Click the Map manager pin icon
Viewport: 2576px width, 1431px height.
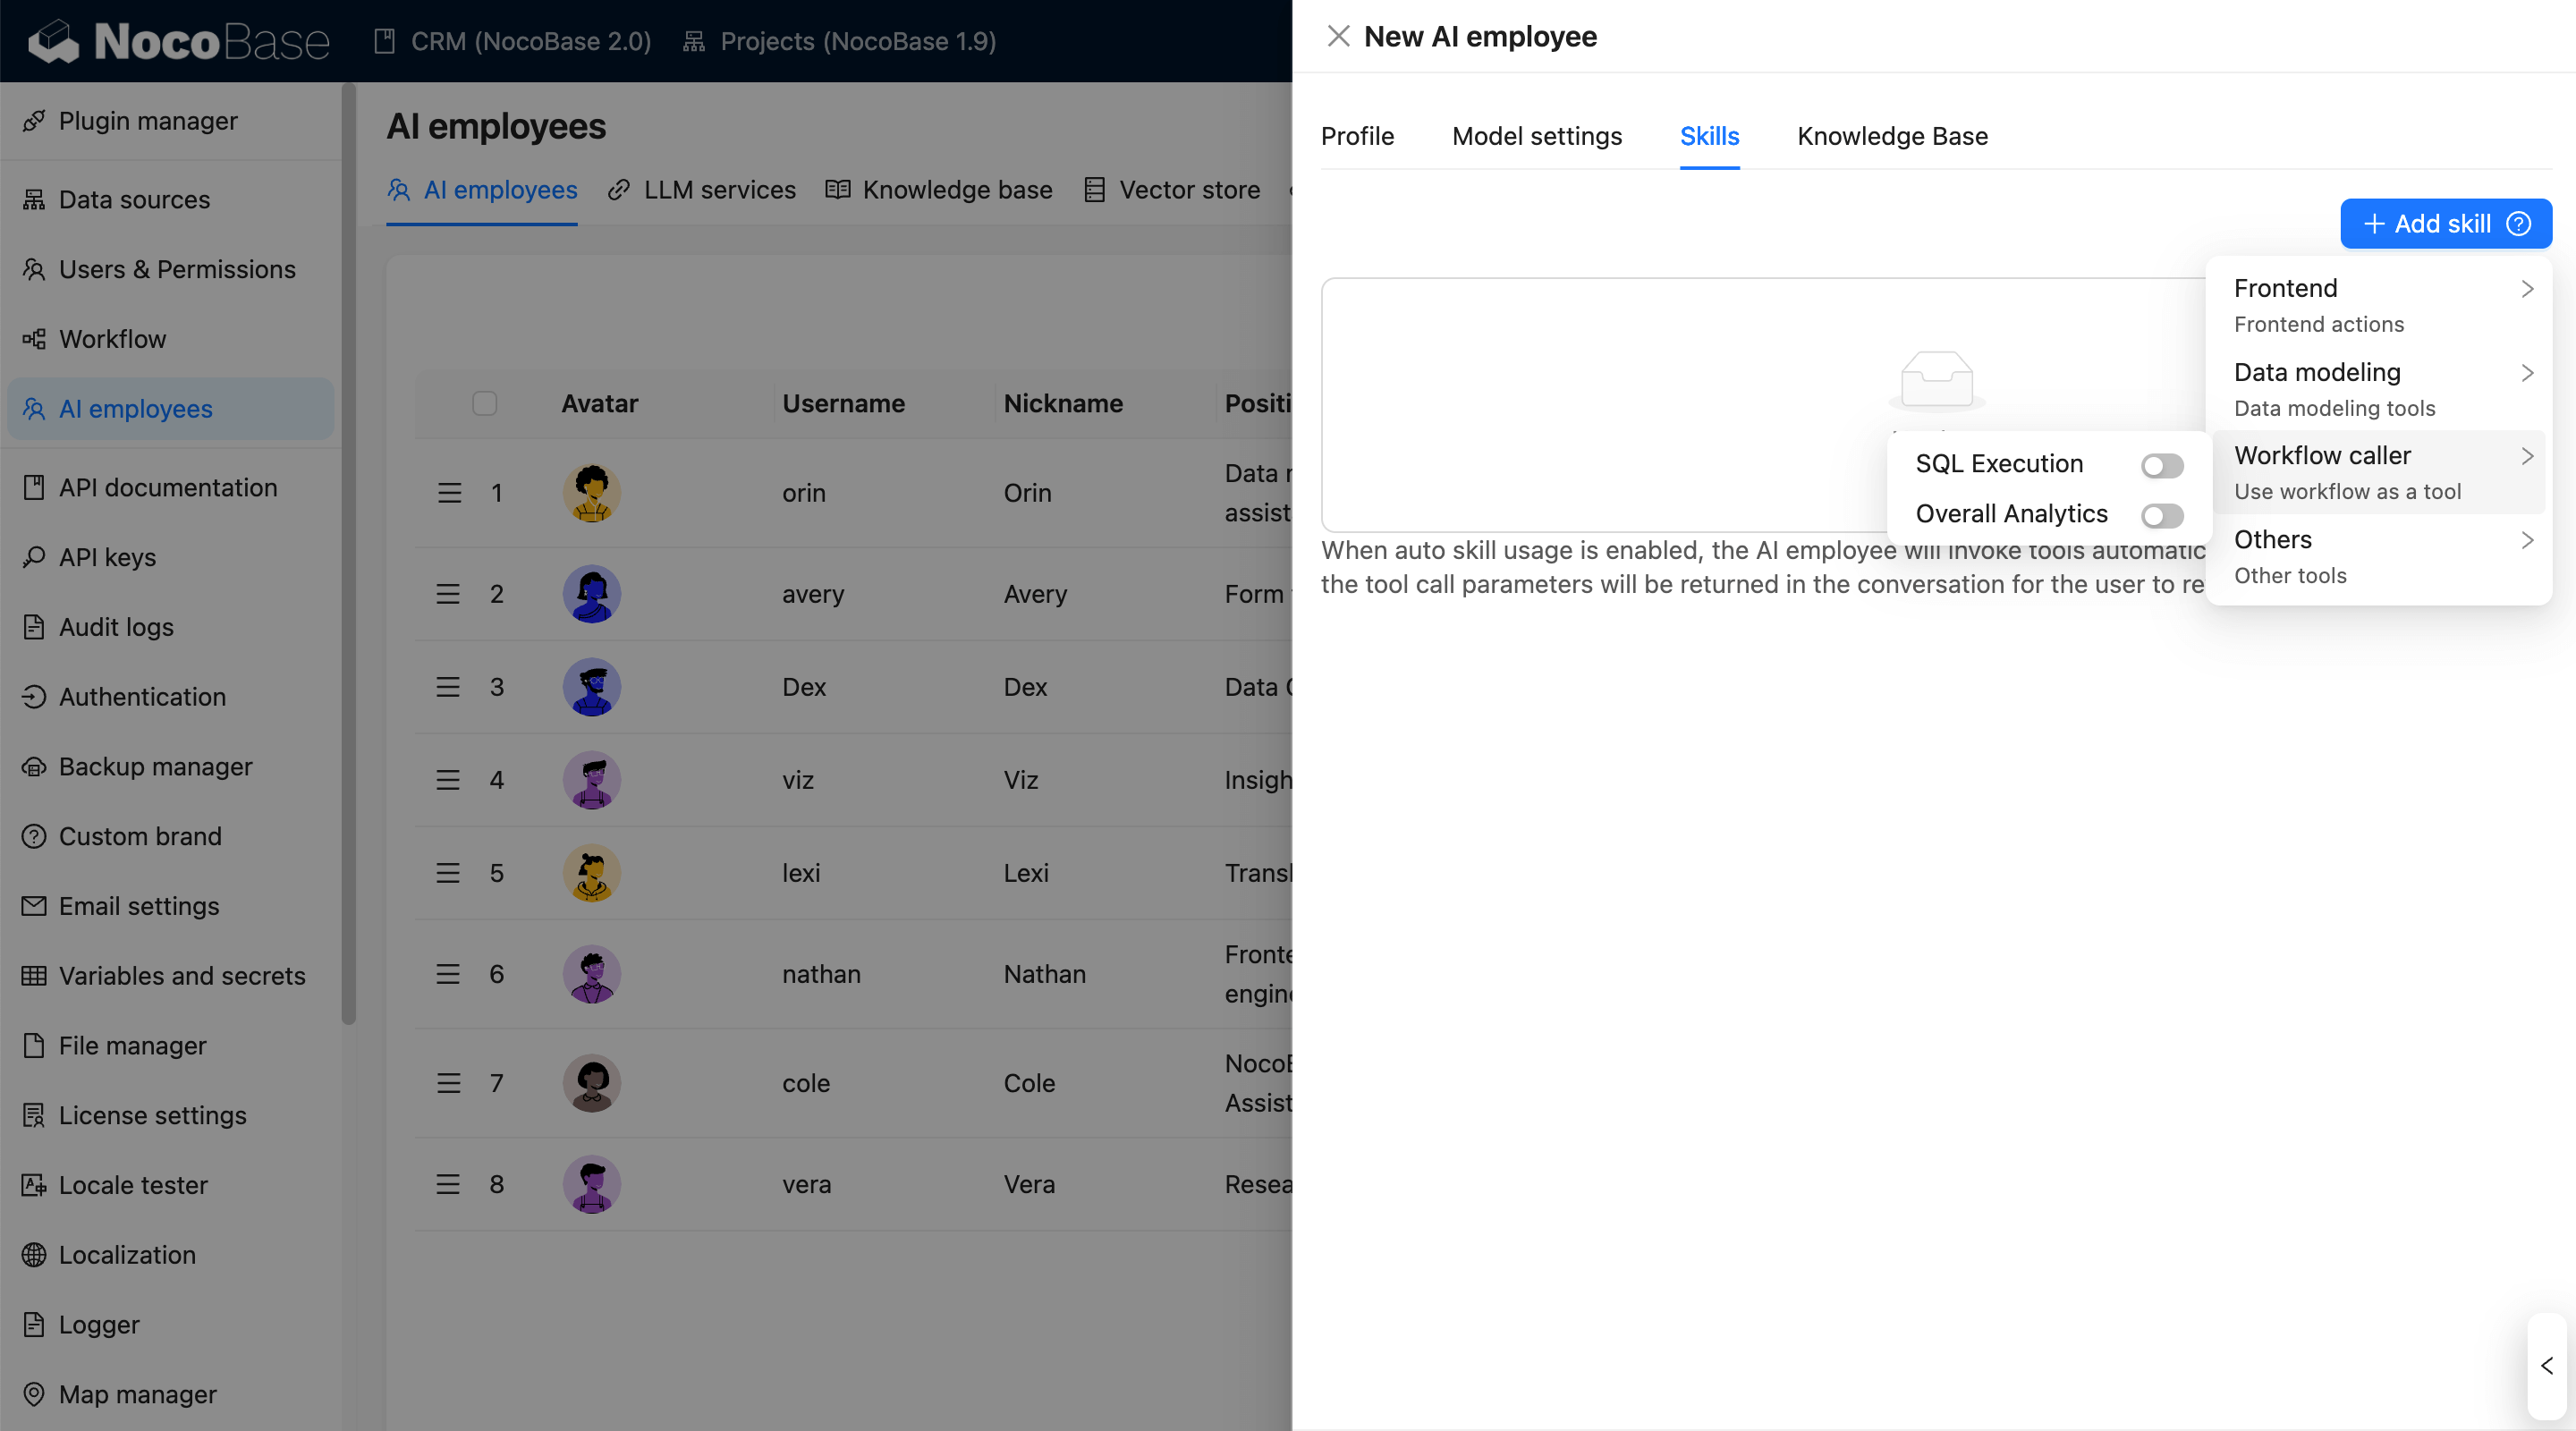(x=34, y=1394)
